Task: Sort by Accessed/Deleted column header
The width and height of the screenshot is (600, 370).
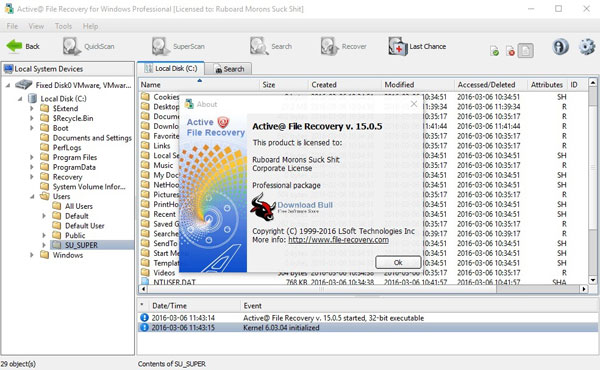Action: pyautogui.click(x=491, y=85)
